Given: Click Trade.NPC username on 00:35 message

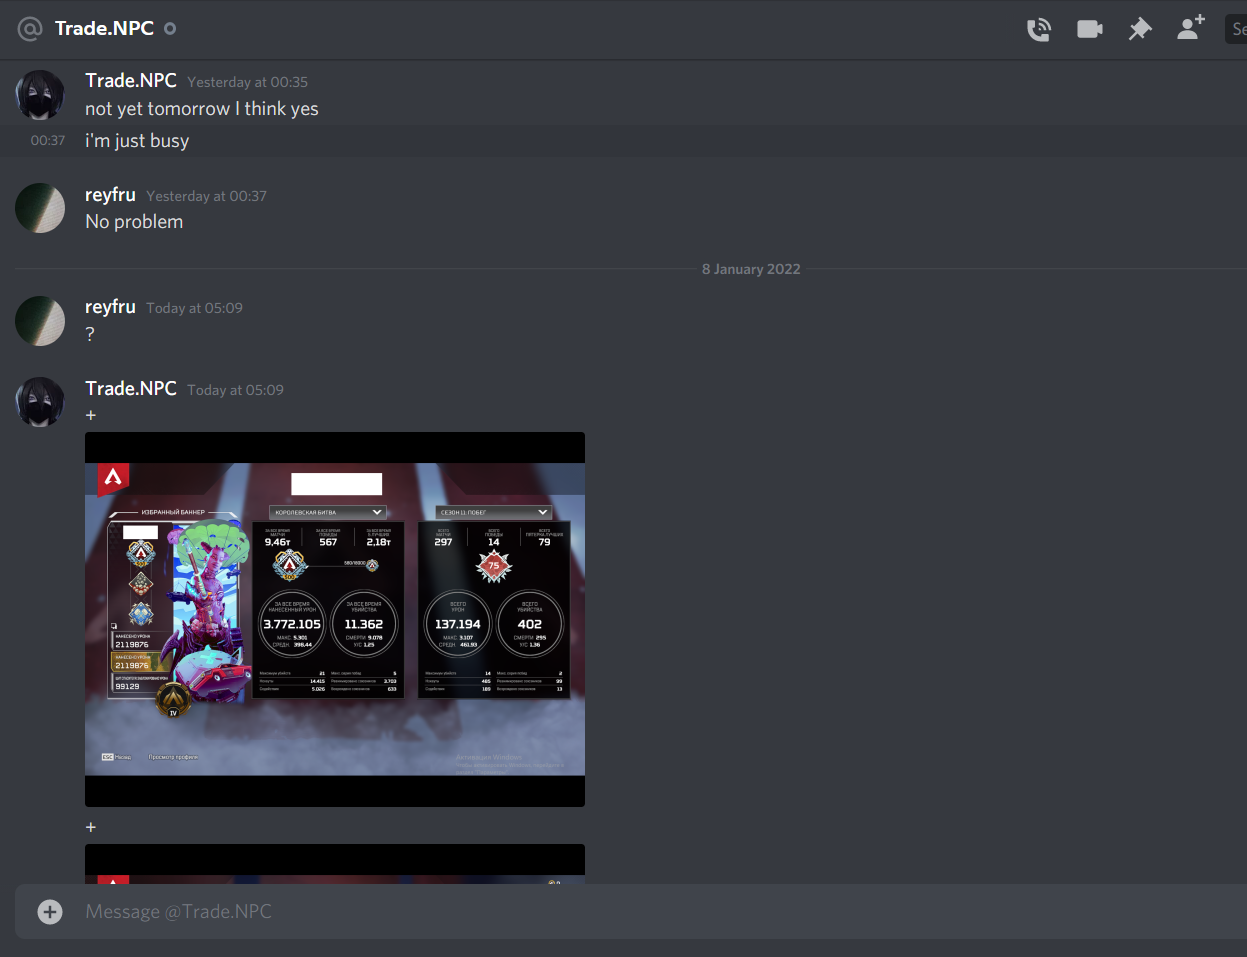Looking at the screenshot, I should [x=131, y=81].
